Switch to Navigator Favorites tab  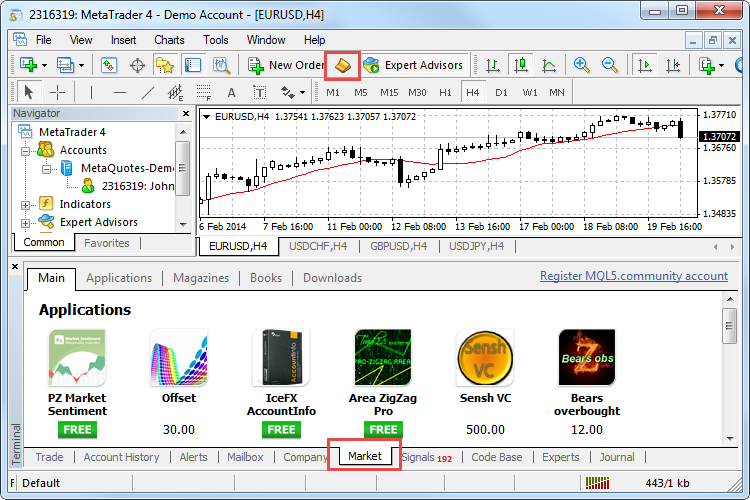tap(107, 243)
